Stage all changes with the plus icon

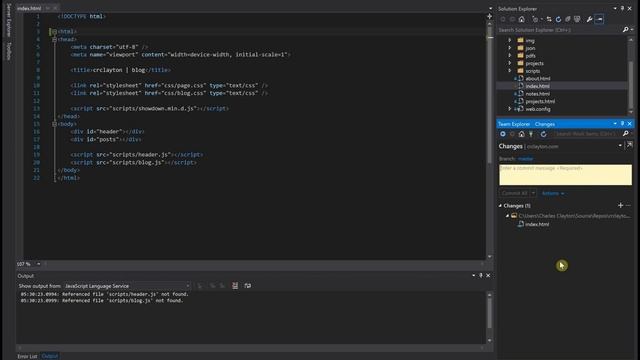point(620,205)
